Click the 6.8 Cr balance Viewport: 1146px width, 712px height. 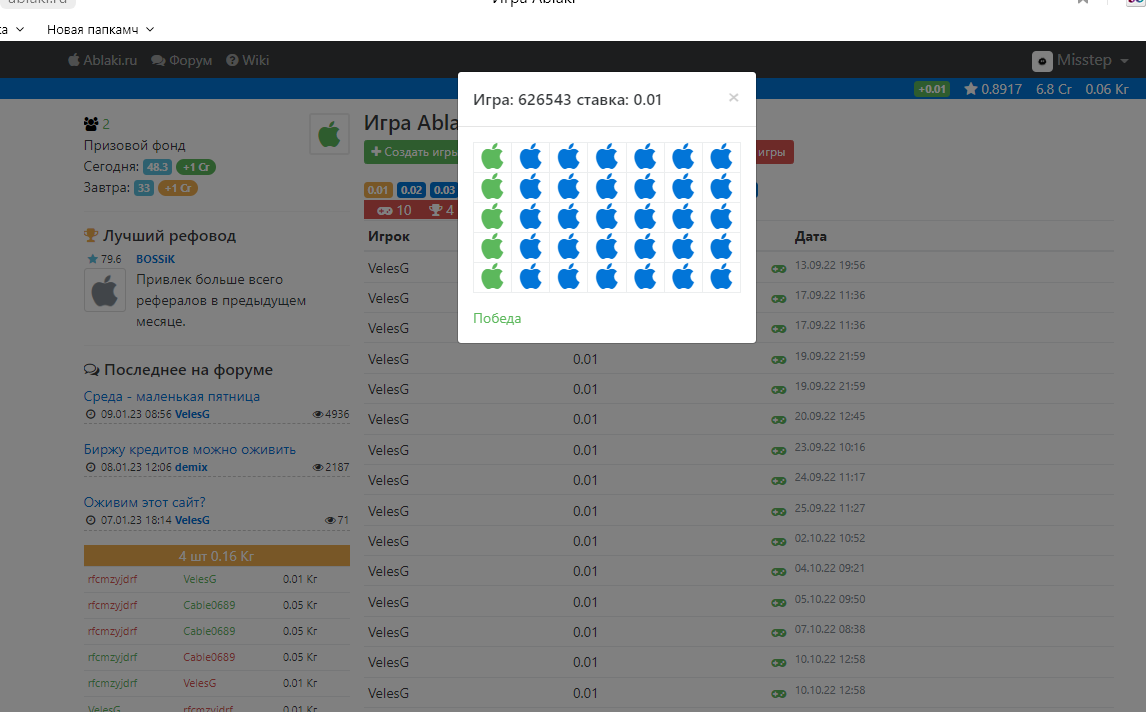tap(1054, 89)
